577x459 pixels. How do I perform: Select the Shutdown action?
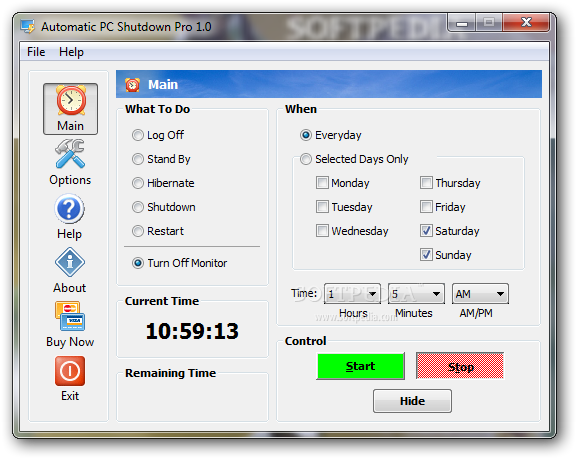tap(138, 207)
